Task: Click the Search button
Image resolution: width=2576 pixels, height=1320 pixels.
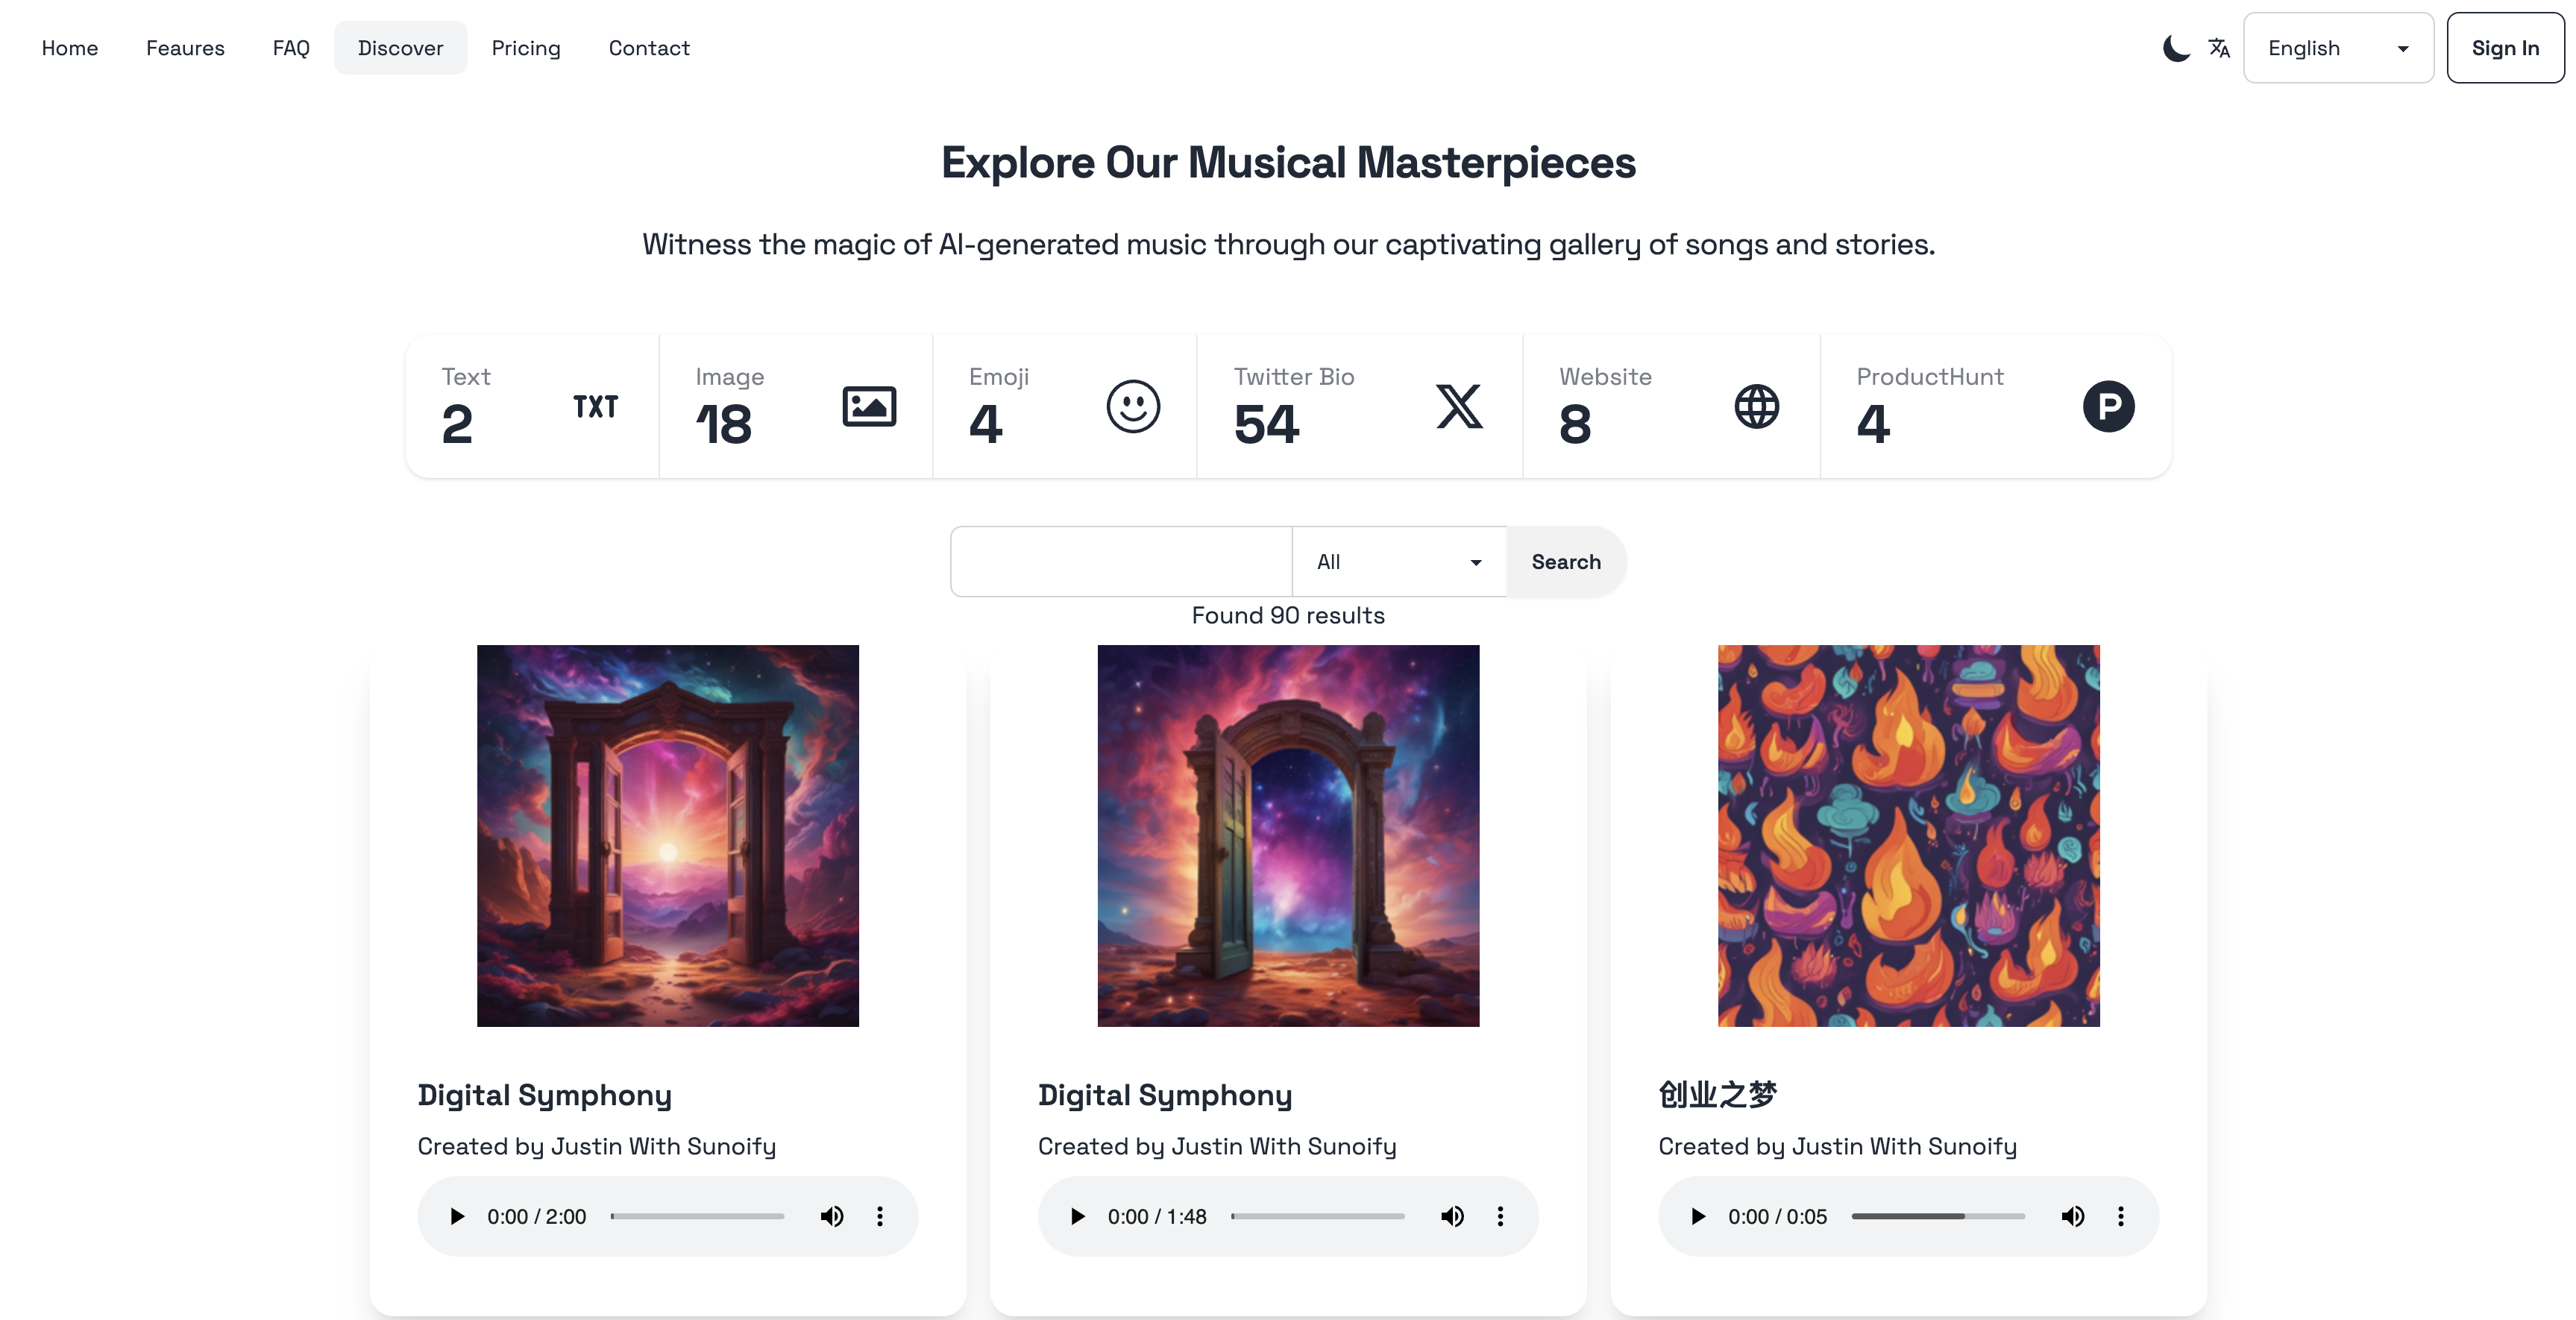Action: [x=1566, y=562]
